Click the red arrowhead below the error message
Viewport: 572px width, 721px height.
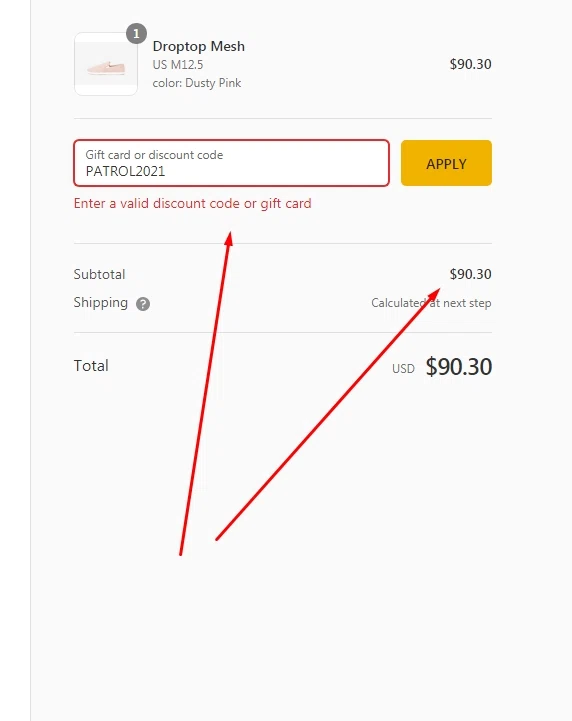(x=229, y=239)
